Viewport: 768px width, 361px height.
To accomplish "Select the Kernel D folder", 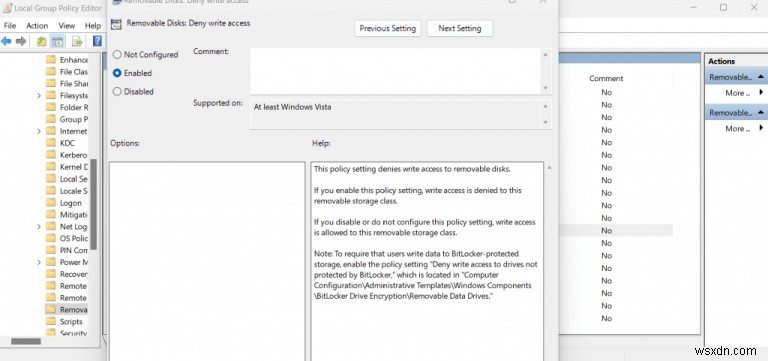I will (67, 167).
